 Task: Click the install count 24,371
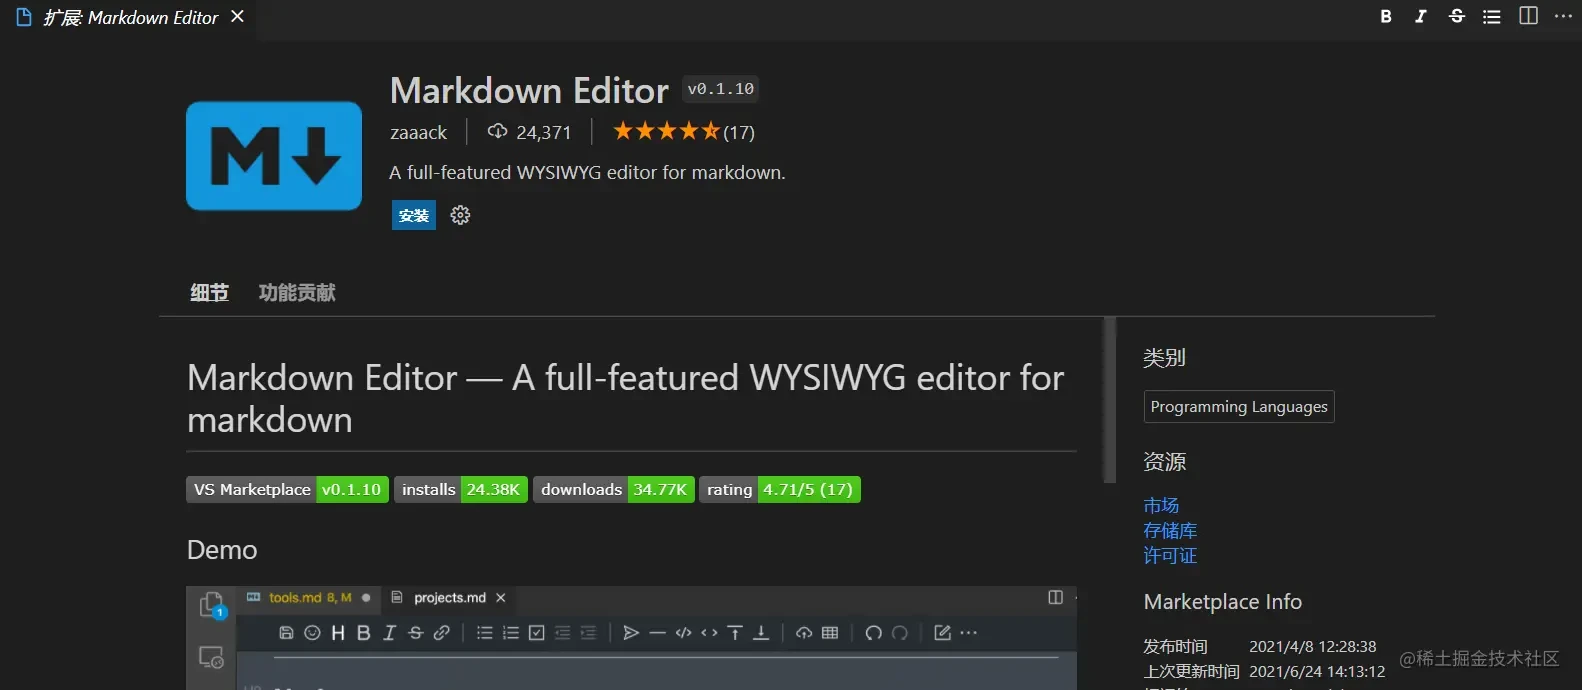(529, 132)
